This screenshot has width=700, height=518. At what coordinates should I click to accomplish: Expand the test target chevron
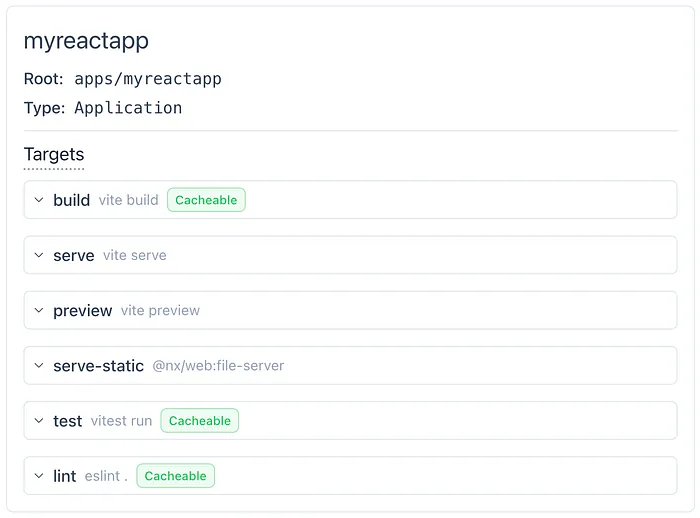(39, 421)
